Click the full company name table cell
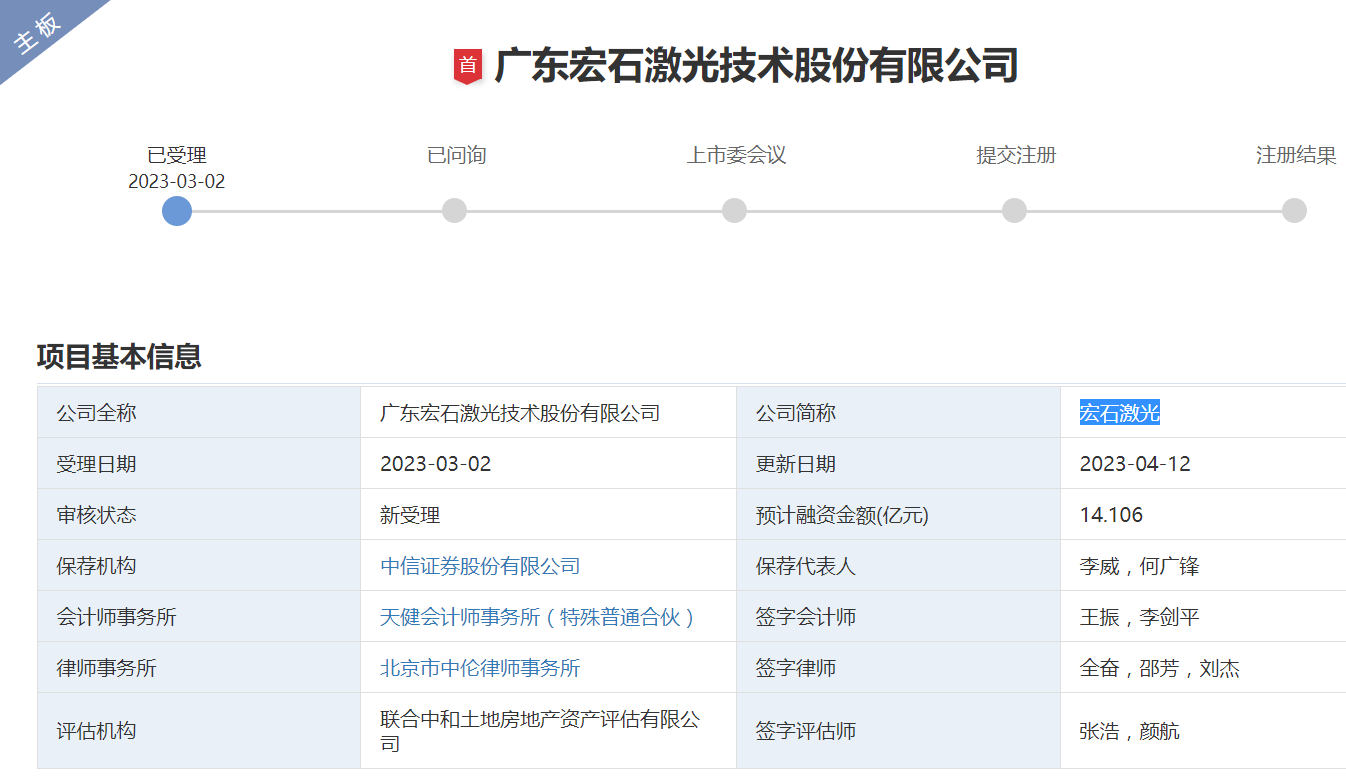 tap(548, 413)
